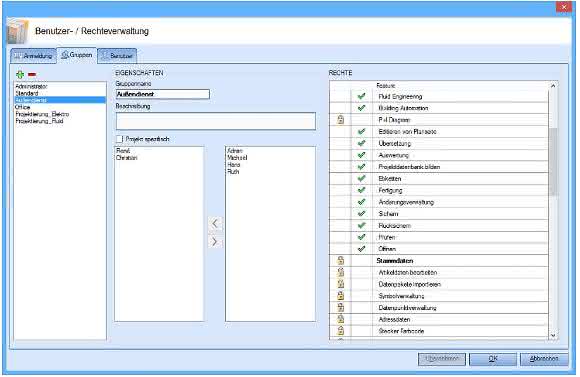Image resolution: width=580 pixels, height=377 pixels.
Task: Toggle the Etiketten checkmark
Action: coord(361,178)
